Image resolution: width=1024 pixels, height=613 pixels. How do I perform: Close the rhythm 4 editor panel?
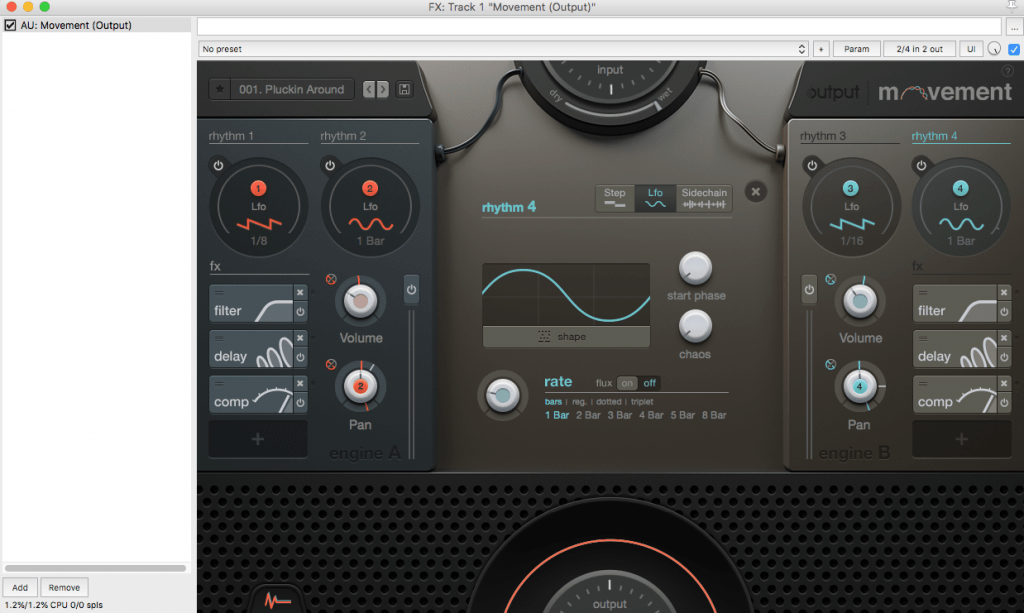[756, 192]
